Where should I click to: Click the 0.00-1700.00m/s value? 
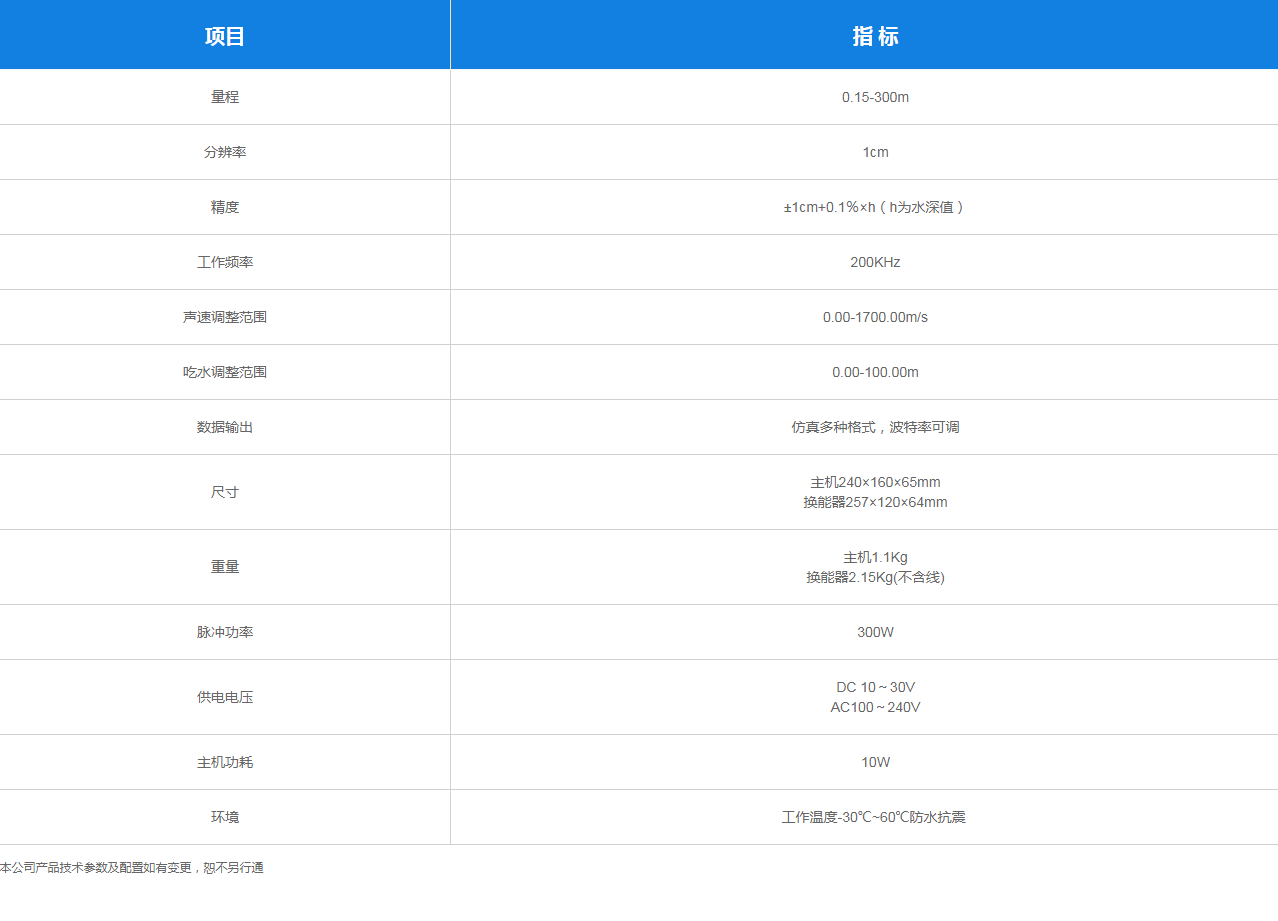coord(875,317)
